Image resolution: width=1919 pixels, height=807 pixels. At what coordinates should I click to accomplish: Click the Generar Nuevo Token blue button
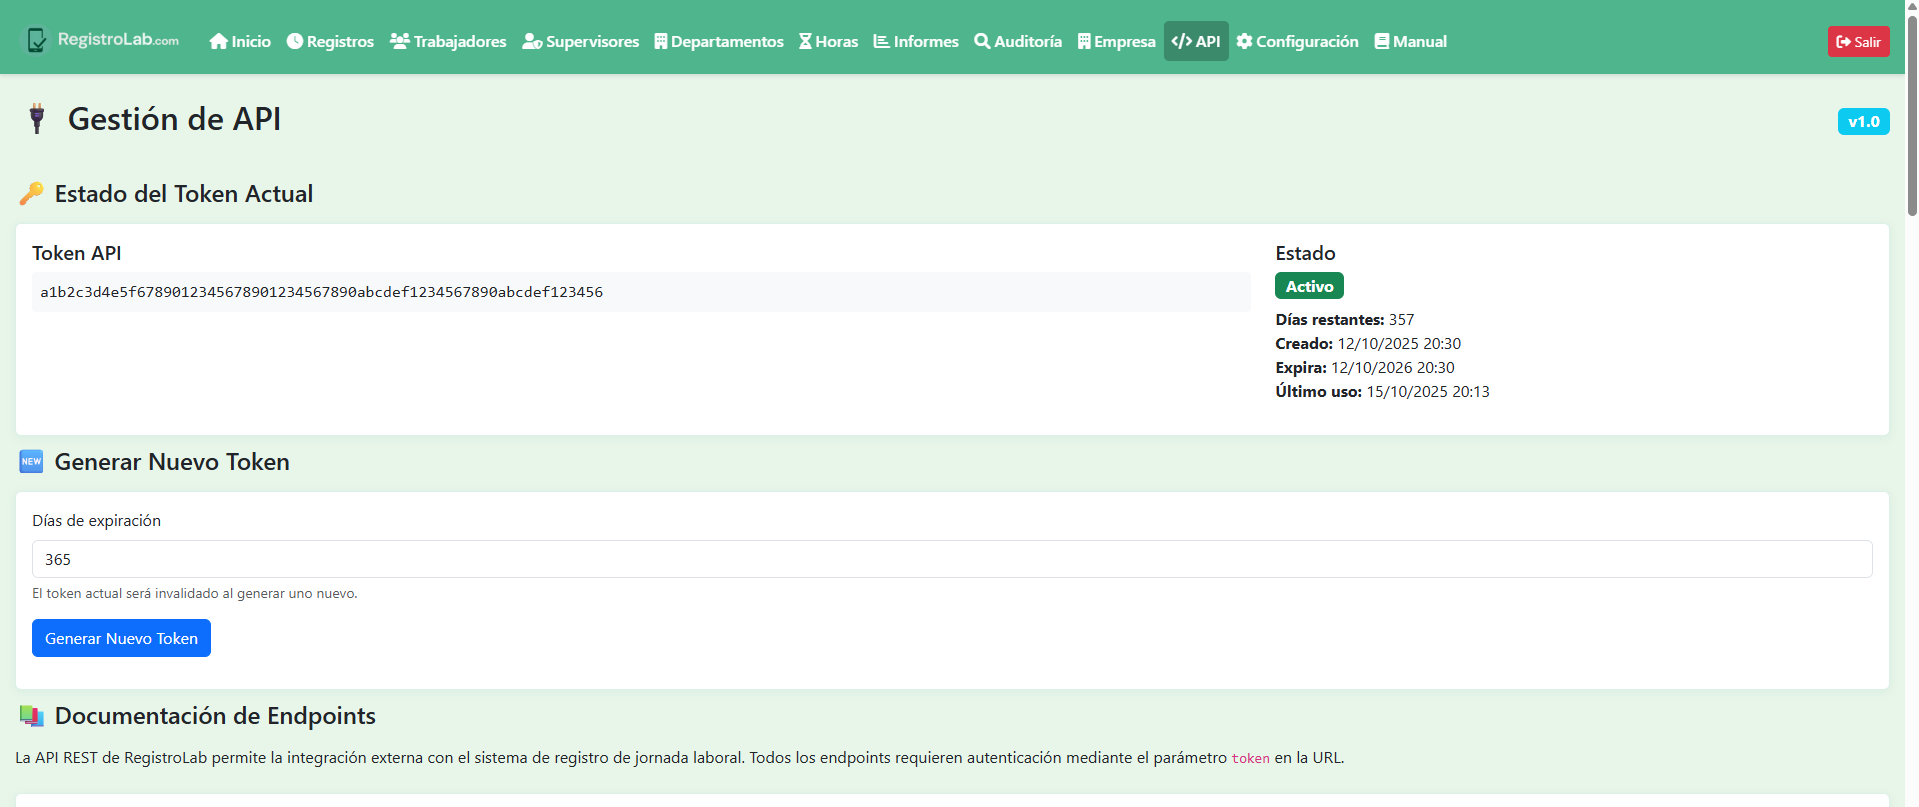tap(121, 638)
